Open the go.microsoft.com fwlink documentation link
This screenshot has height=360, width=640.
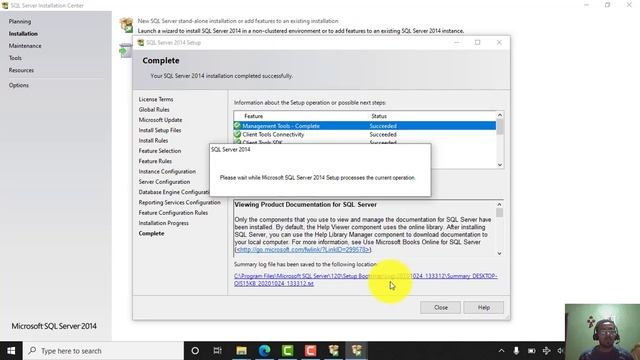click(x=303, y=249)
